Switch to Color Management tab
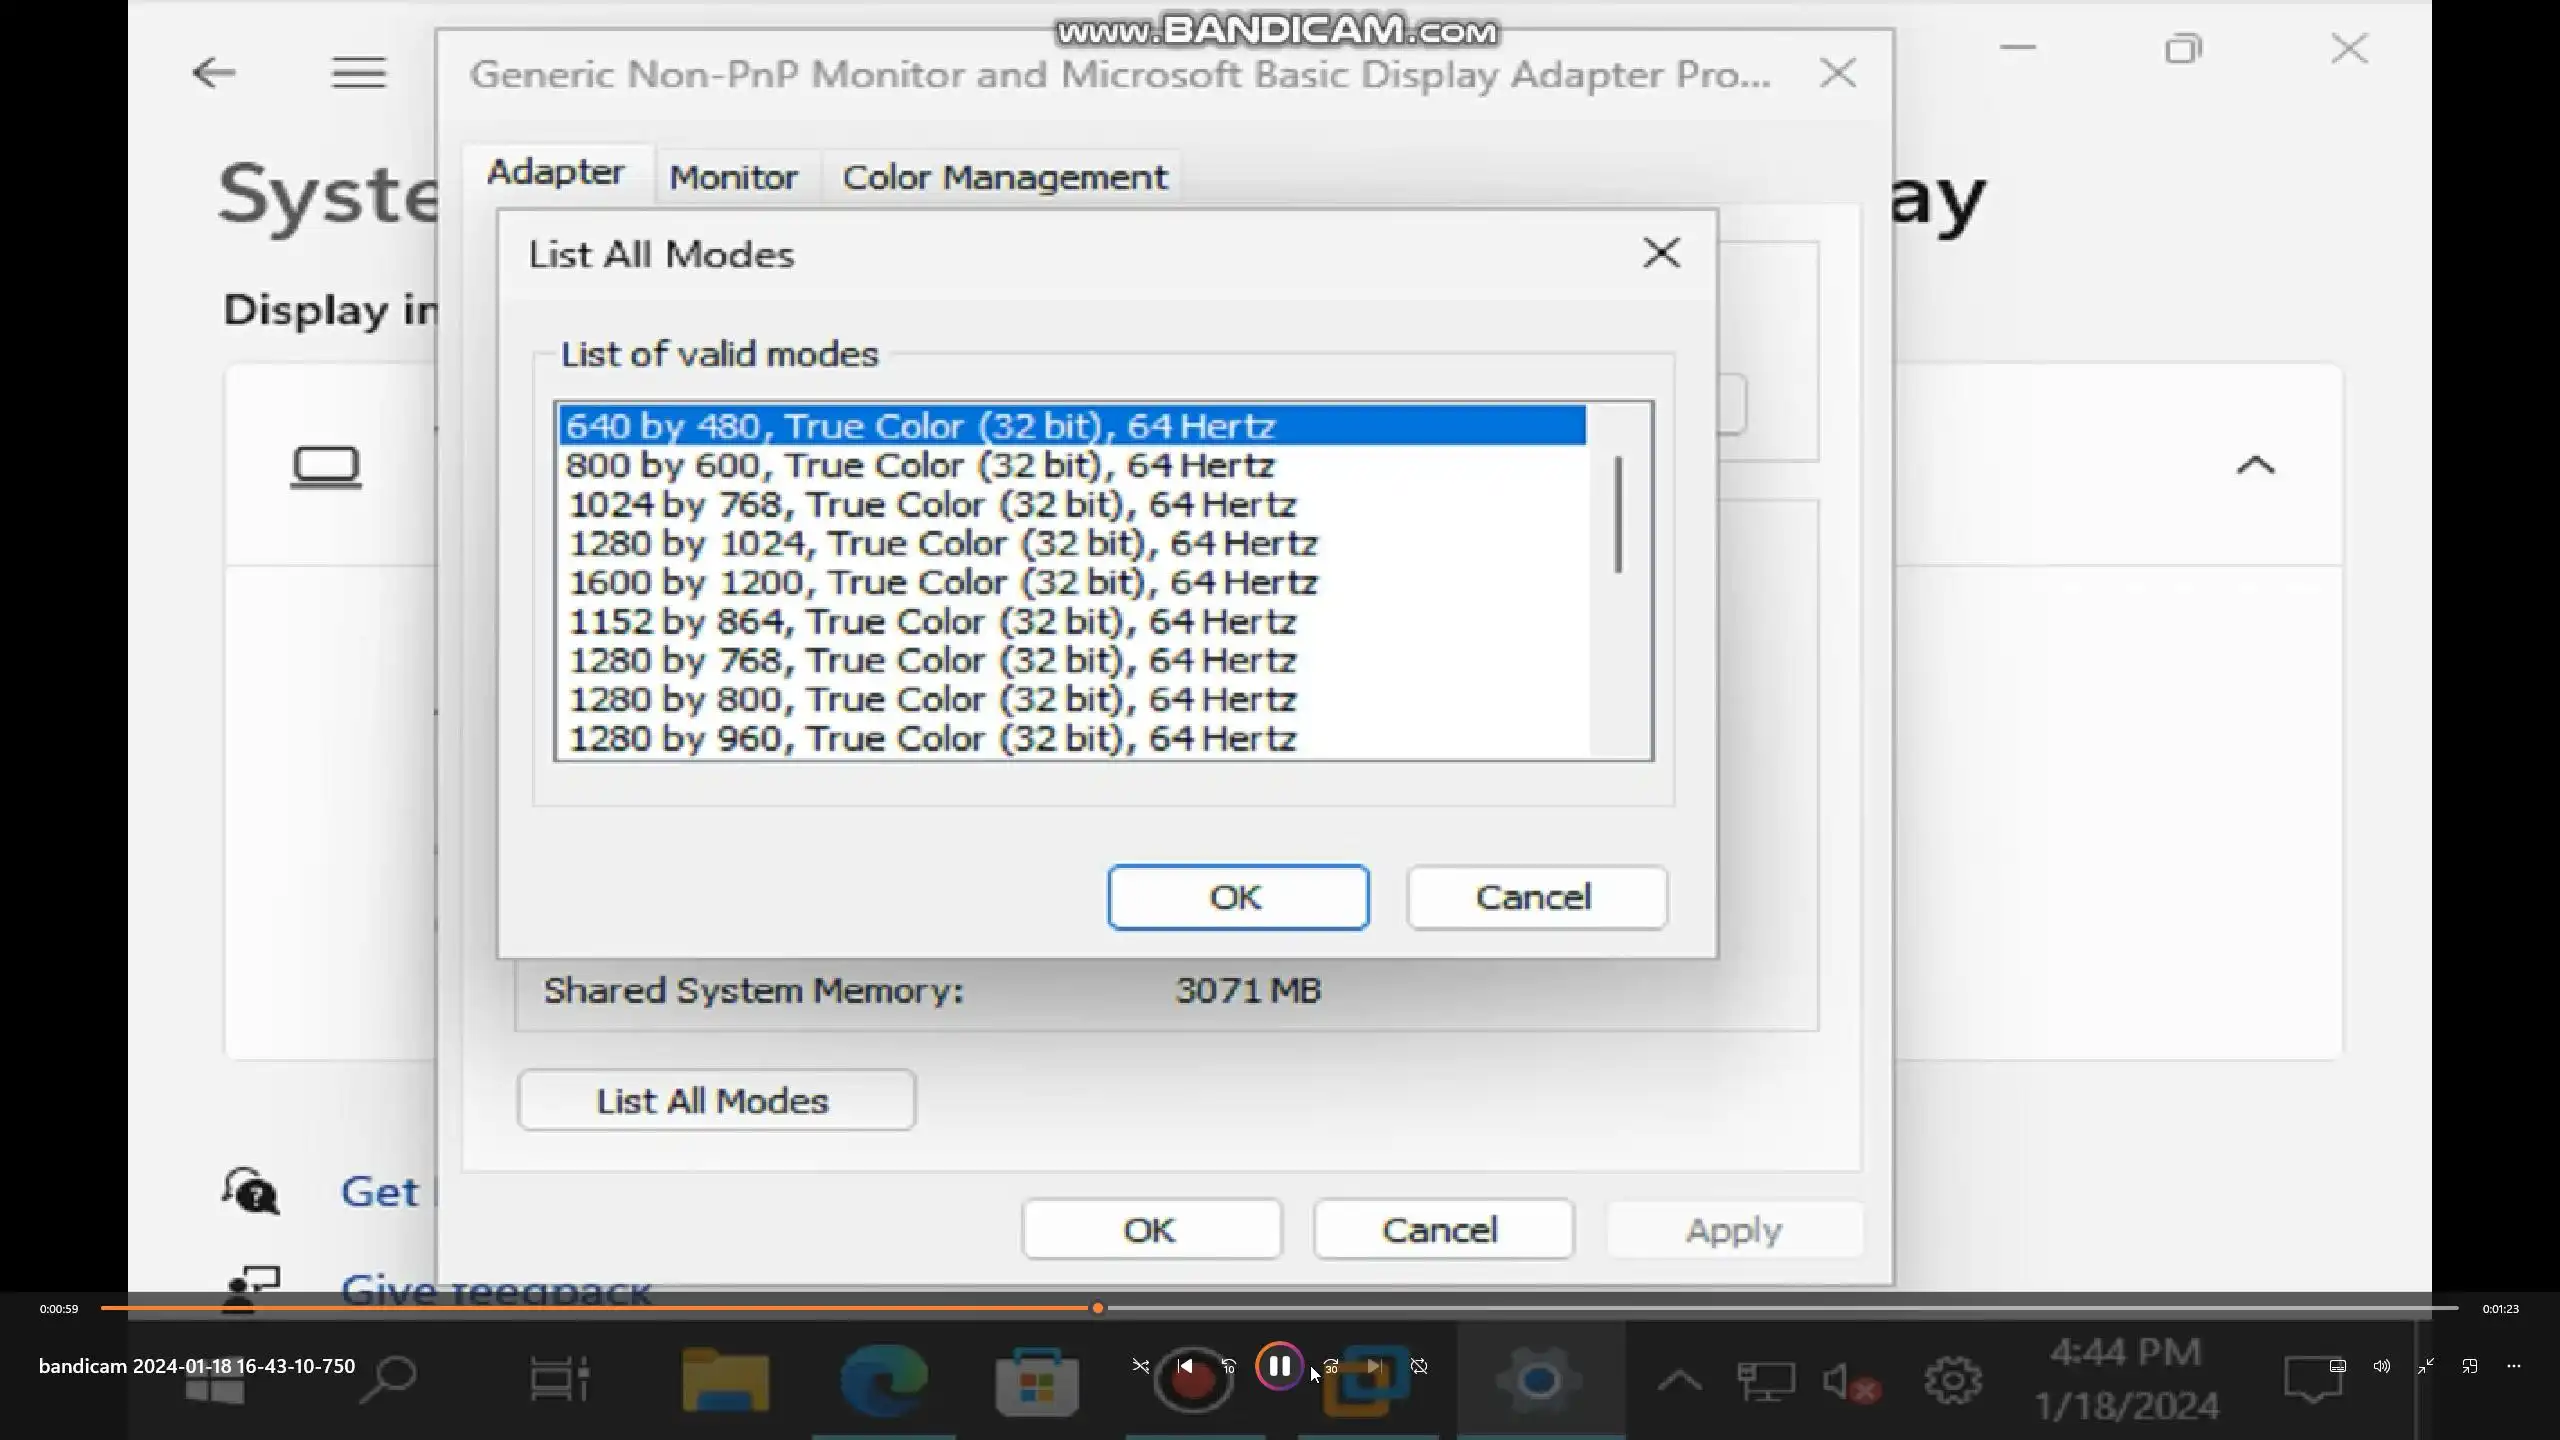The width and height of the screenshot is (2560, 1440). pos(1004,178)
